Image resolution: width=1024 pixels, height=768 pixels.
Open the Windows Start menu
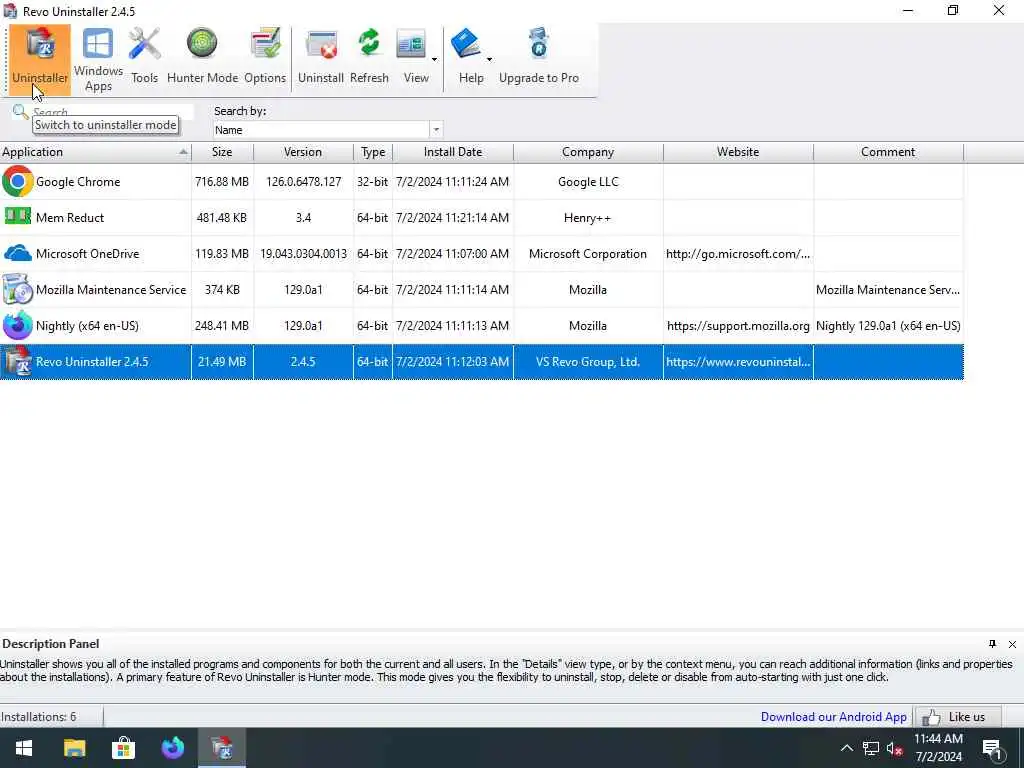24,748
